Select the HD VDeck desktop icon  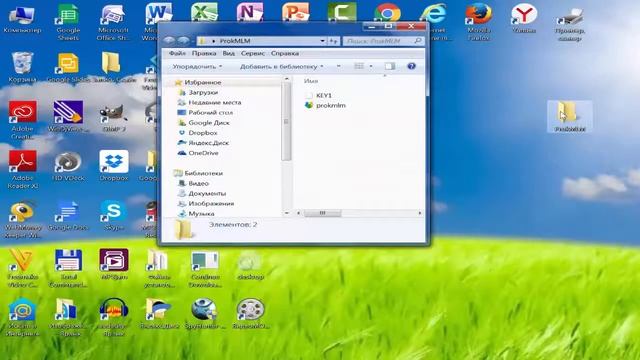point(68,166)
